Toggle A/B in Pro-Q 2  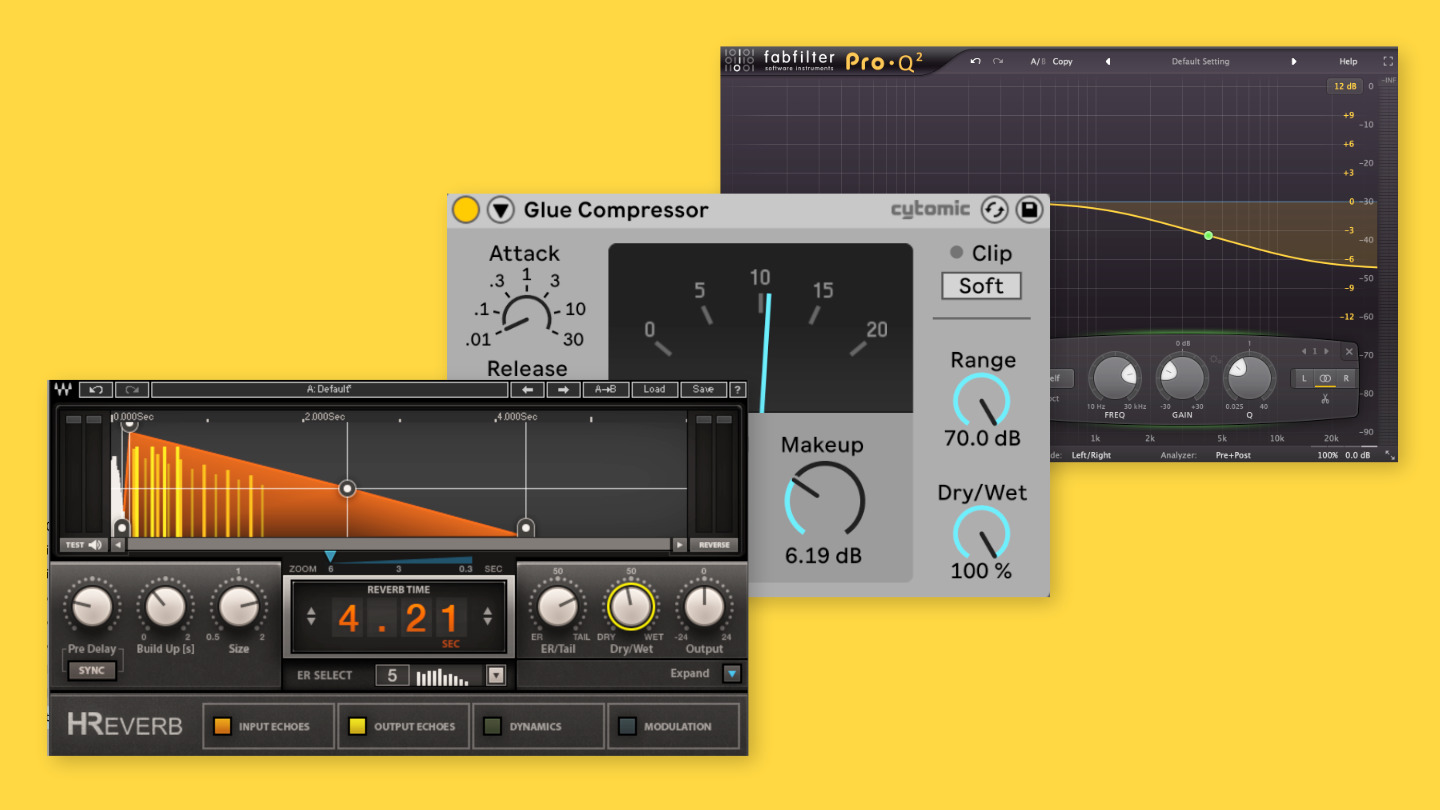click(x=1037, y=61)
